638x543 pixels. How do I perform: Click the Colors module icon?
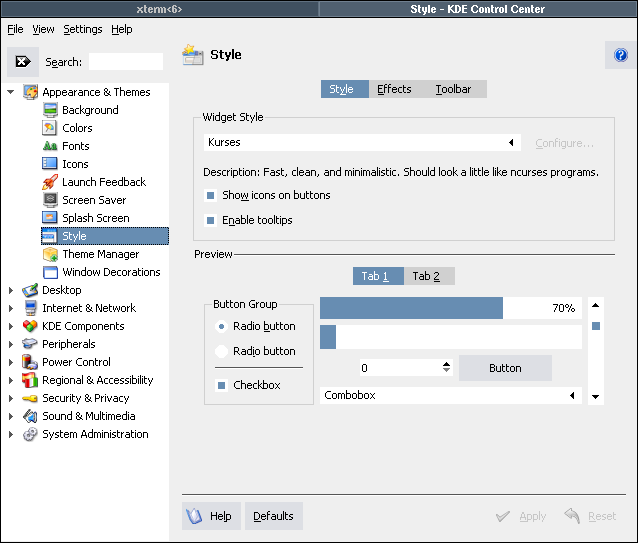point(50,128)
